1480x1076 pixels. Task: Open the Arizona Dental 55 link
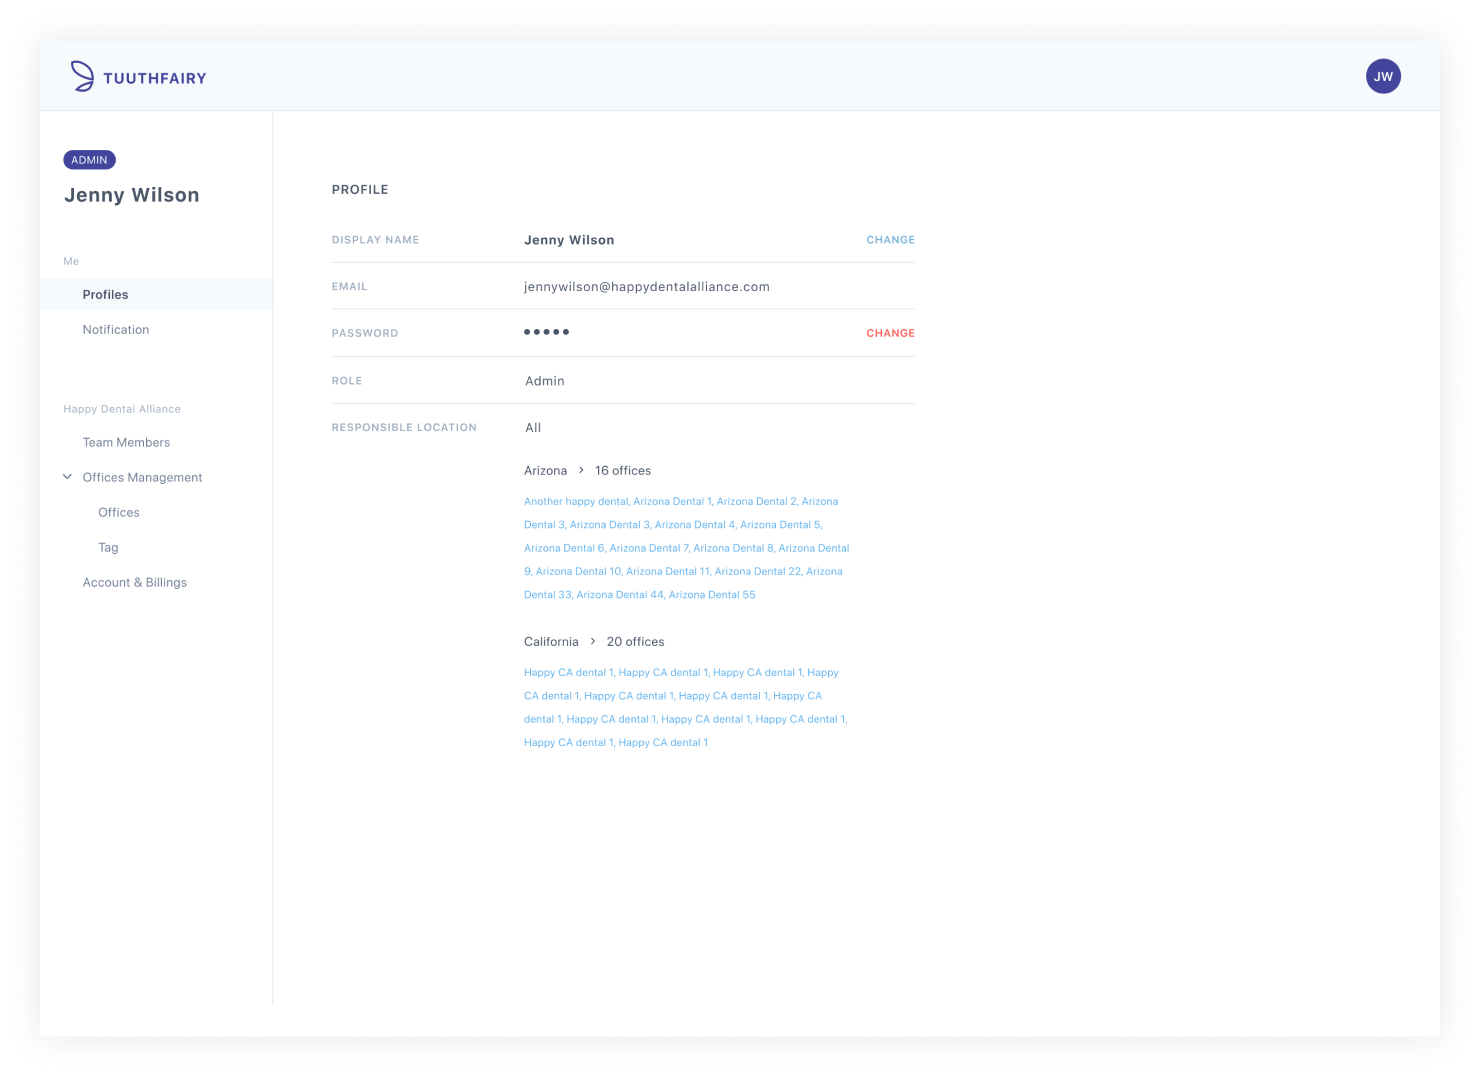[712, 594]
